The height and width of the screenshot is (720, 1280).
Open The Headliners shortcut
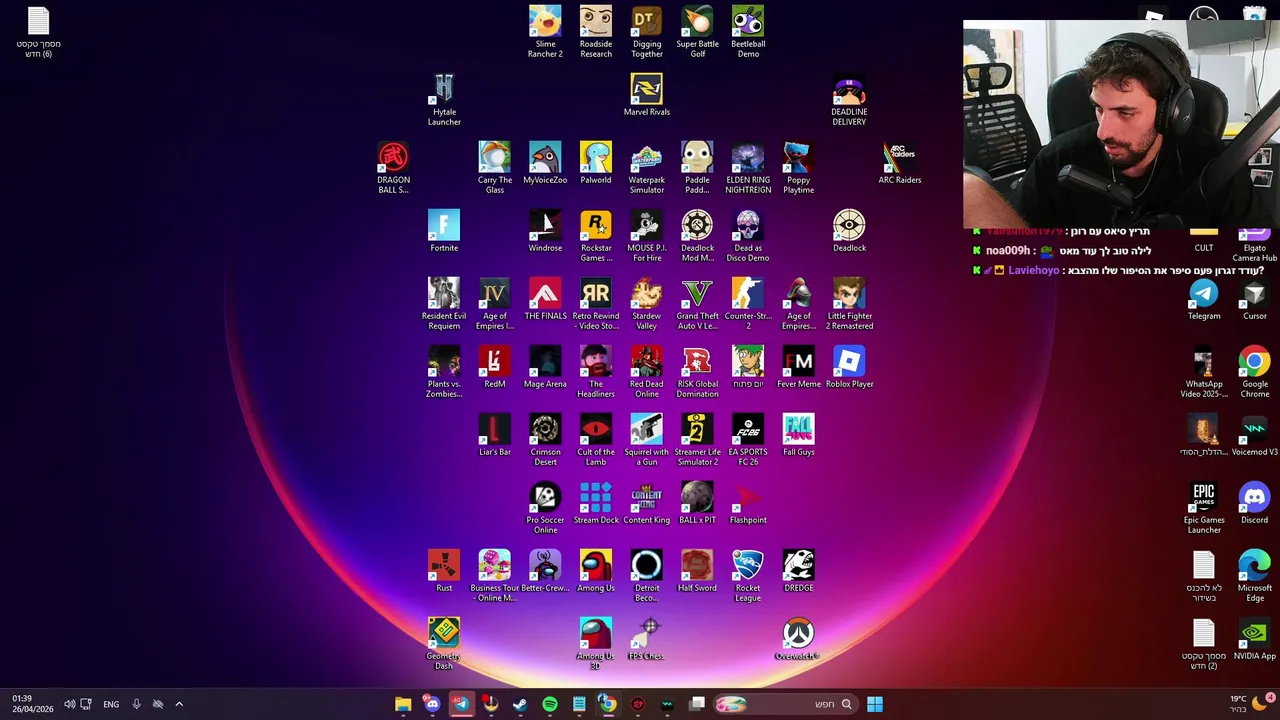(596, 372)
